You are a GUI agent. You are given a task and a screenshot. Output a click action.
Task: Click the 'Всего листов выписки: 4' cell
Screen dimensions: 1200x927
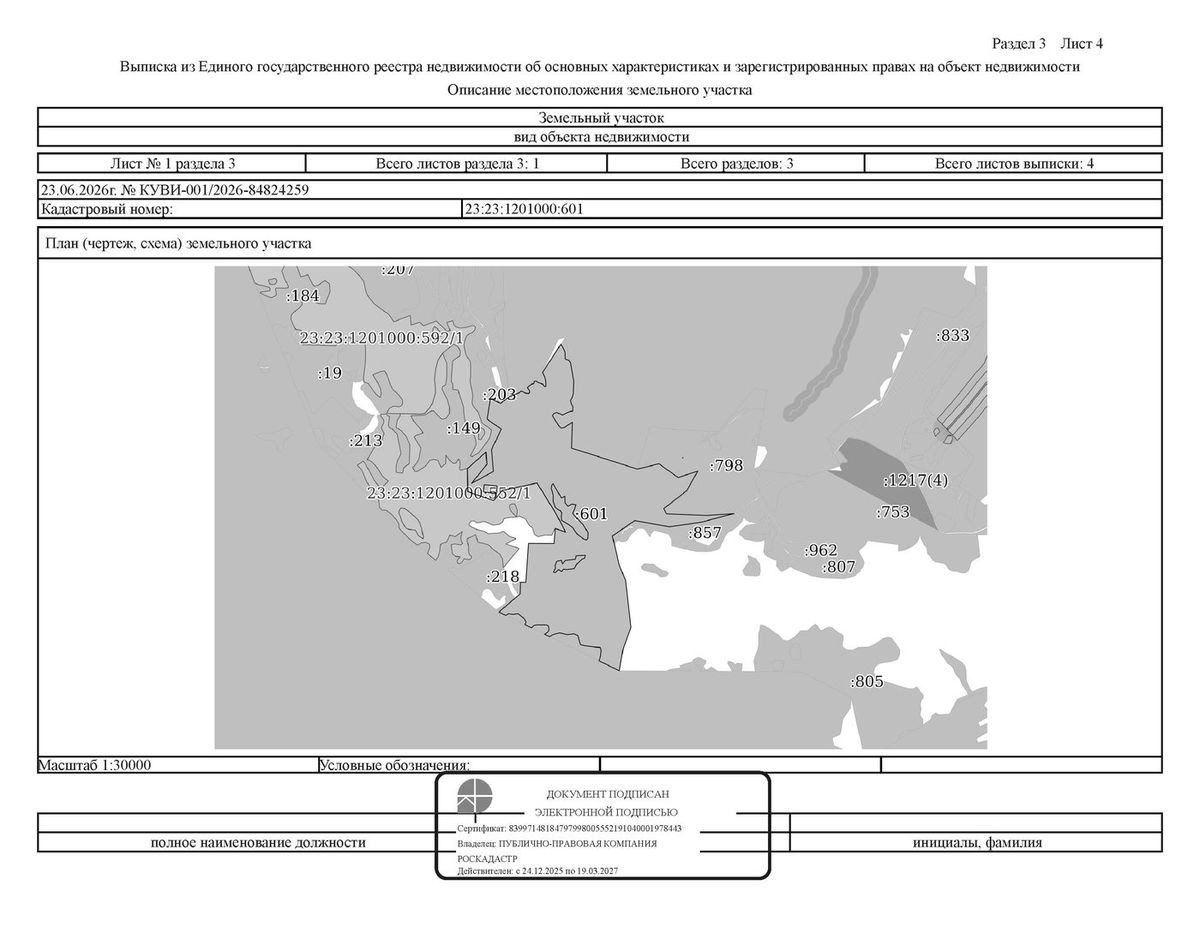1014,164
